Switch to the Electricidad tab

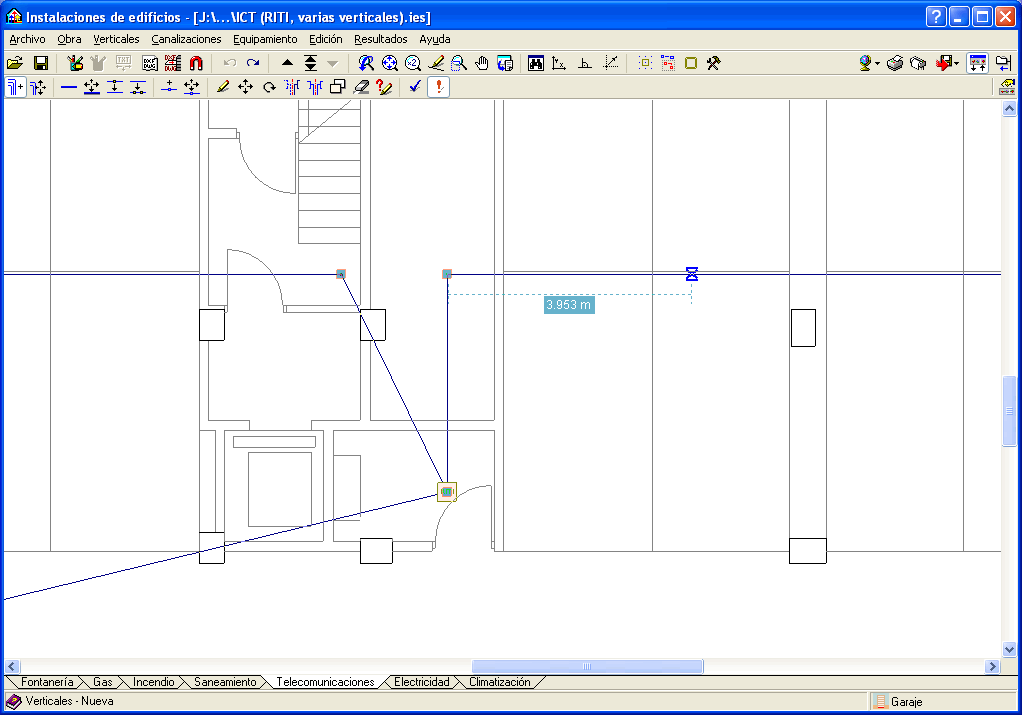pyautogui.click(x=421, y=682)
